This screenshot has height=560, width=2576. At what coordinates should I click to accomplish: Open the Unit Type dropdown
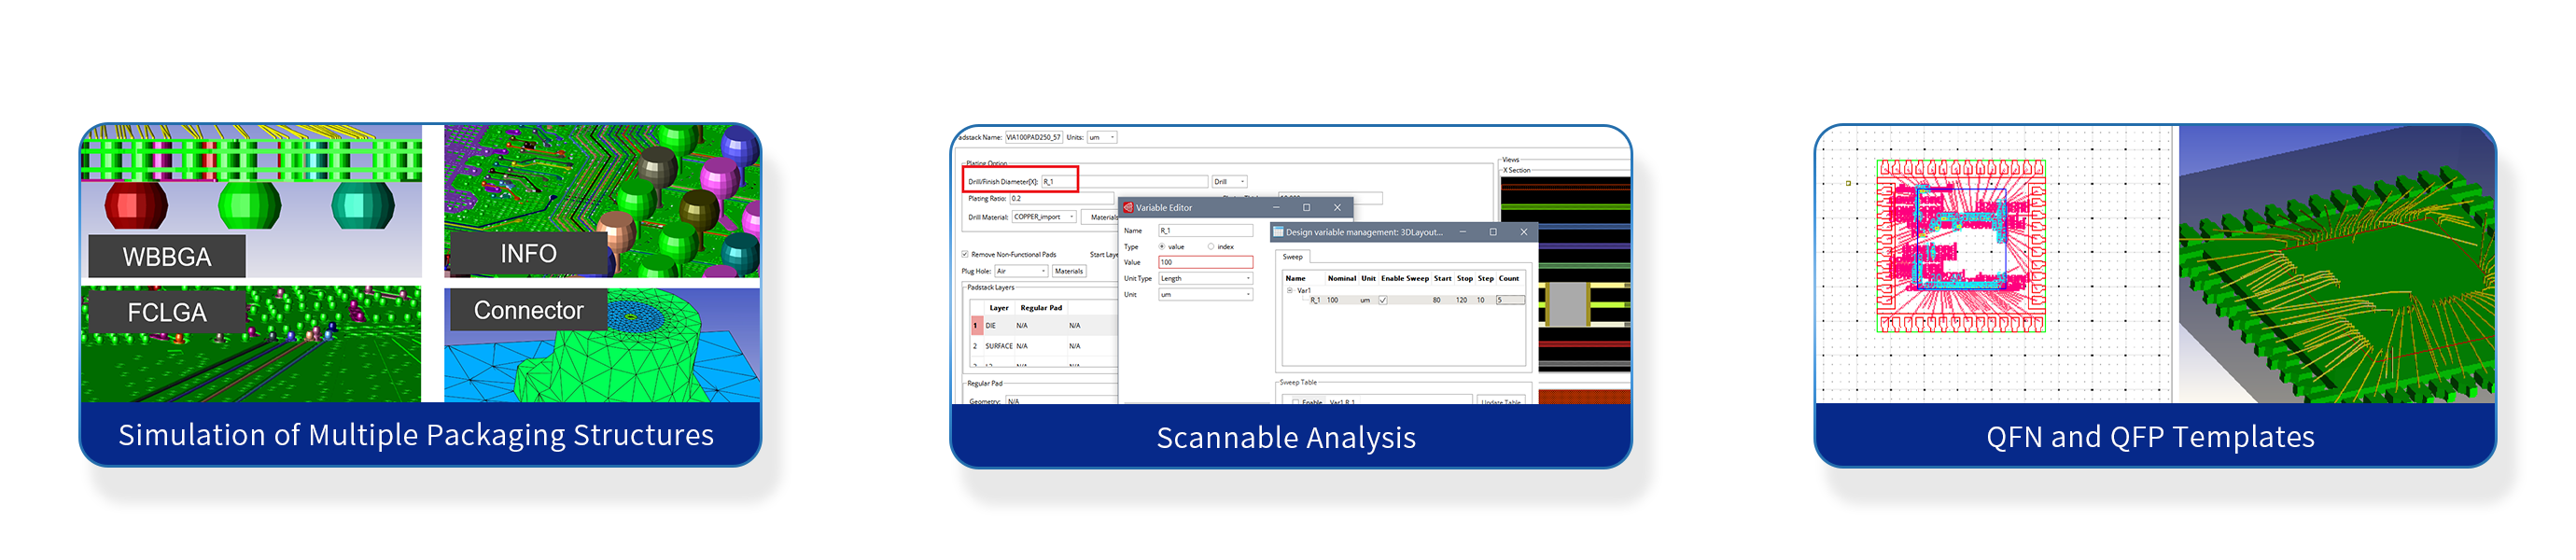coord(1205,279)
